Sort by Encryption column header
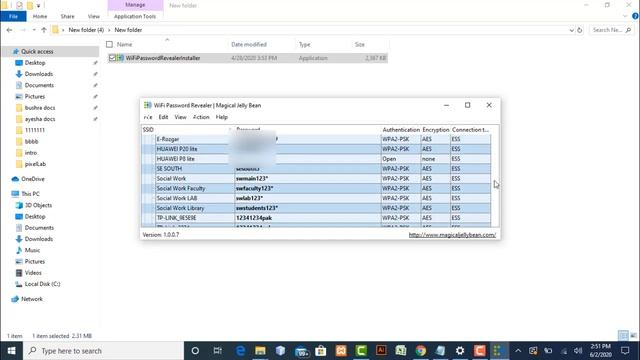Screen dimensions: 640x360 click(x=436, y=130)
